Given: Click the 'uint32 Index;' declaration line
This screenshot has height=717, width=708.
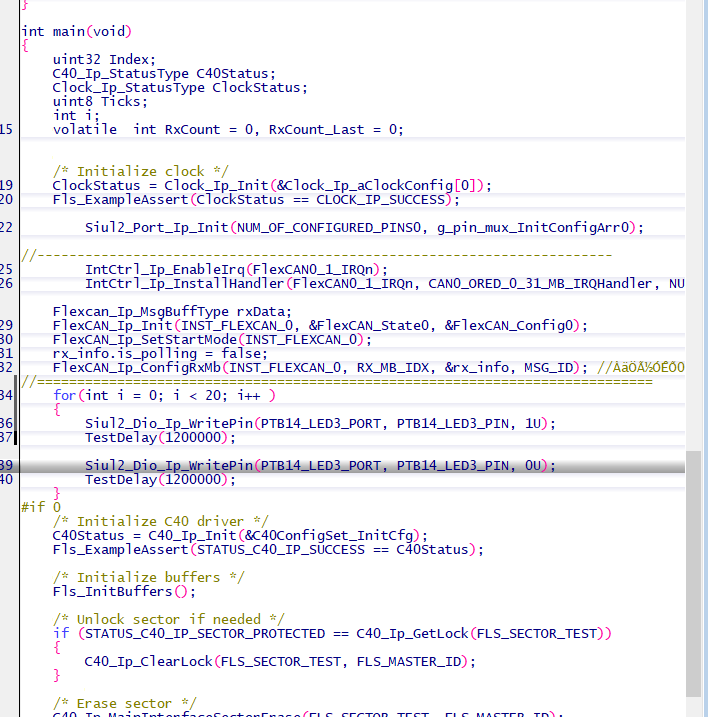Looking at the screenshot, I should [104, 59].
